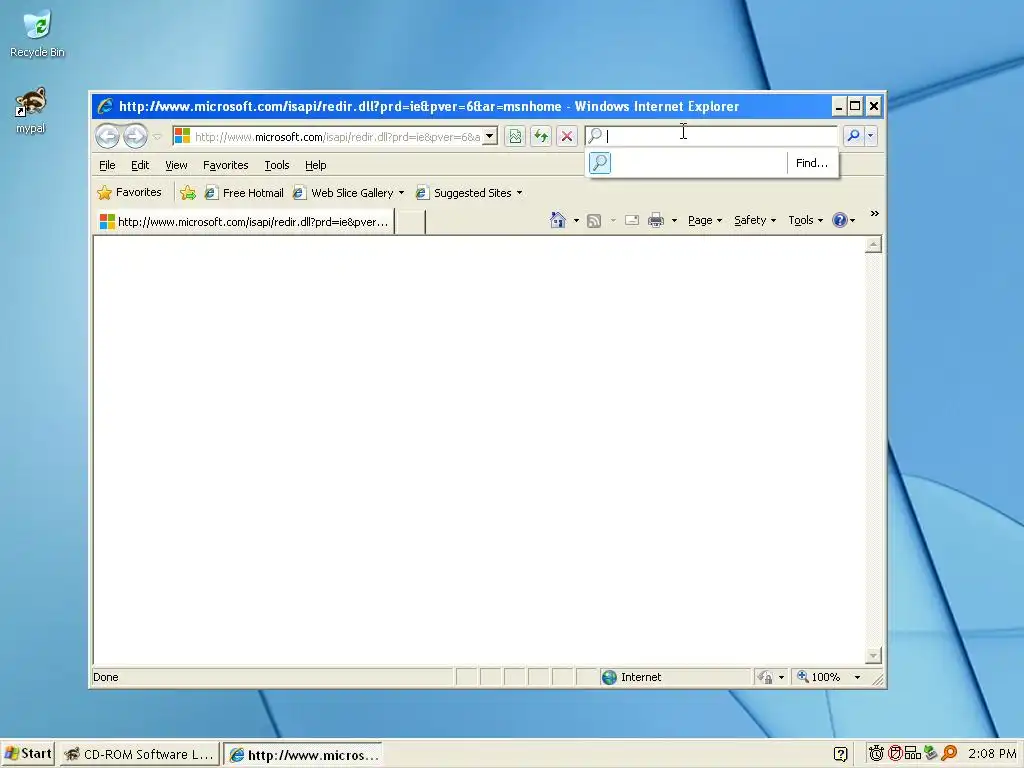This screenshot has height=768, width=1024.
Task: Open the View menu
Action: (176, 165)
